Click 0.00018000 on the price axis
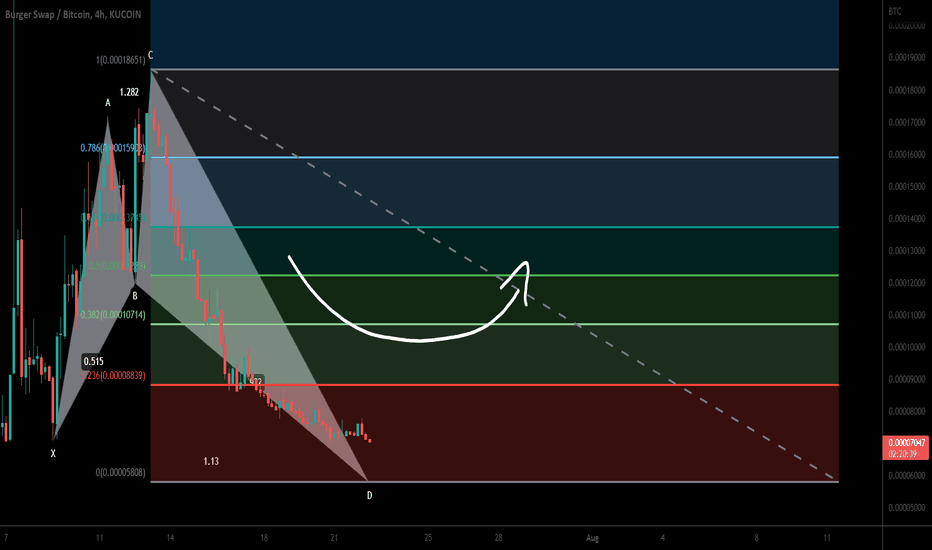Viewport: 932px width, 550px height. click(906, 90)
